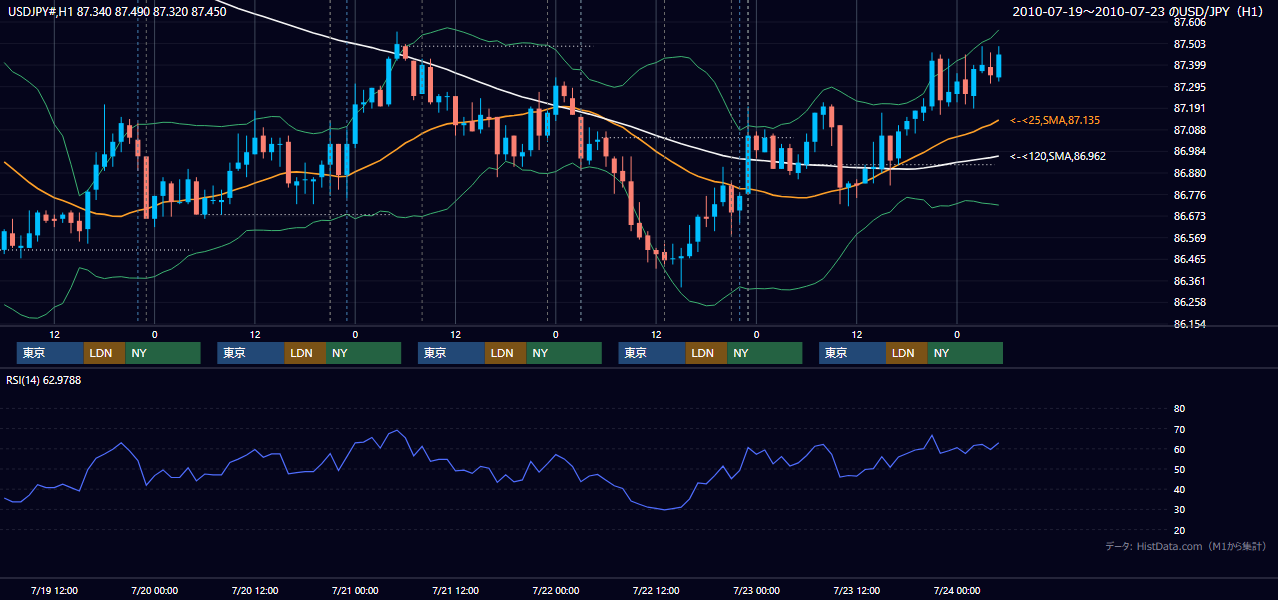Click the 87.606 price axis label
1278x600 pixels.
coord(1190,22)
